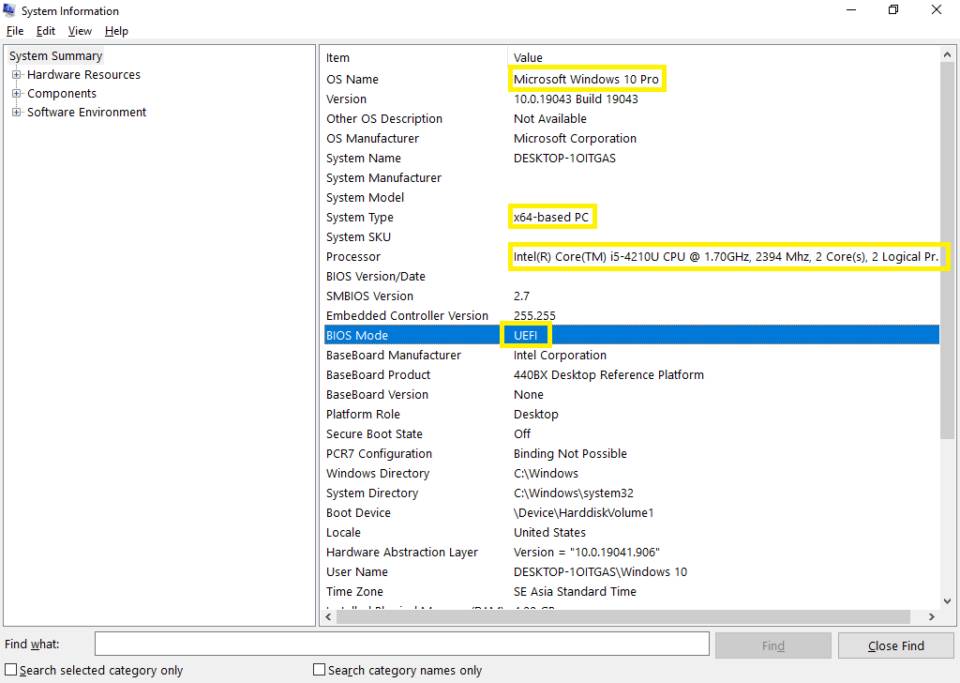The width and height of the screenshot is (960, 683).
Task: Select the System Directory row
Action: [631, 493]
